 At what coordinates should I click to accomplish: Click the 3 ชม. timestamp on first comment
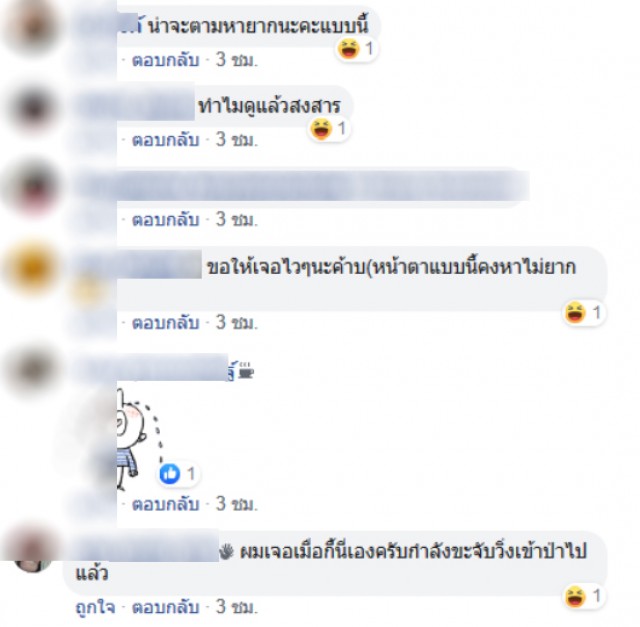click(x=237, y=60)
